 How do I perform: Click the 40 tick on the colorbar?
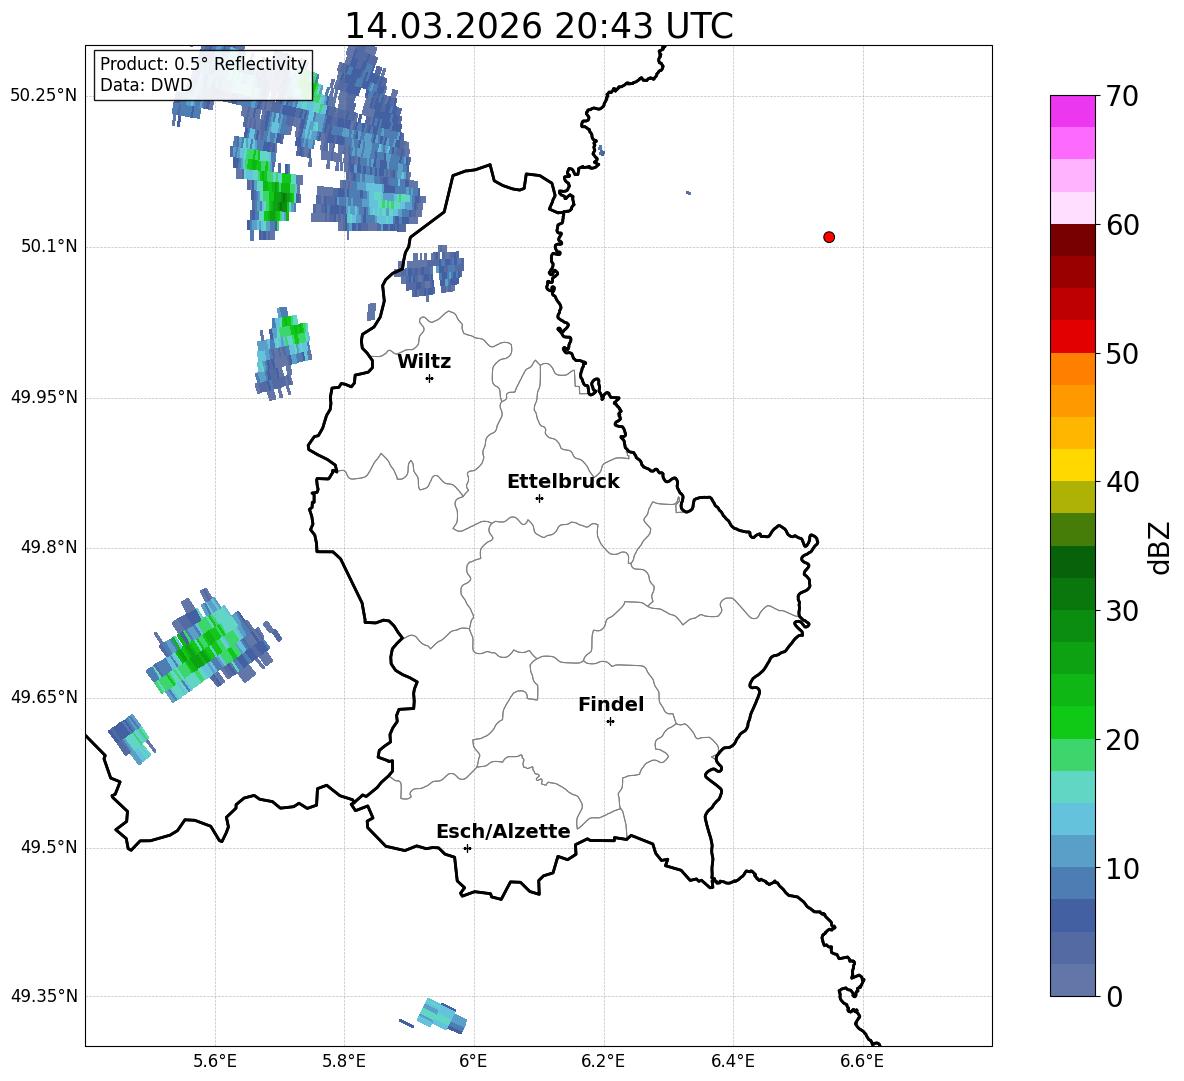tap(1122, 482)
